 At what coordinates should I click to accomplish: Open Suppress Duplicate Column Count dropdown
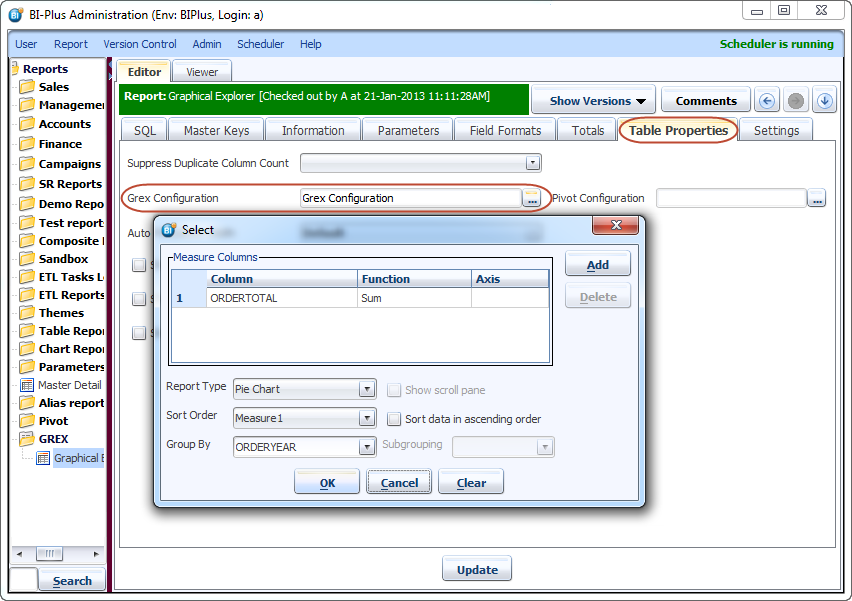[x=533, y=163]
